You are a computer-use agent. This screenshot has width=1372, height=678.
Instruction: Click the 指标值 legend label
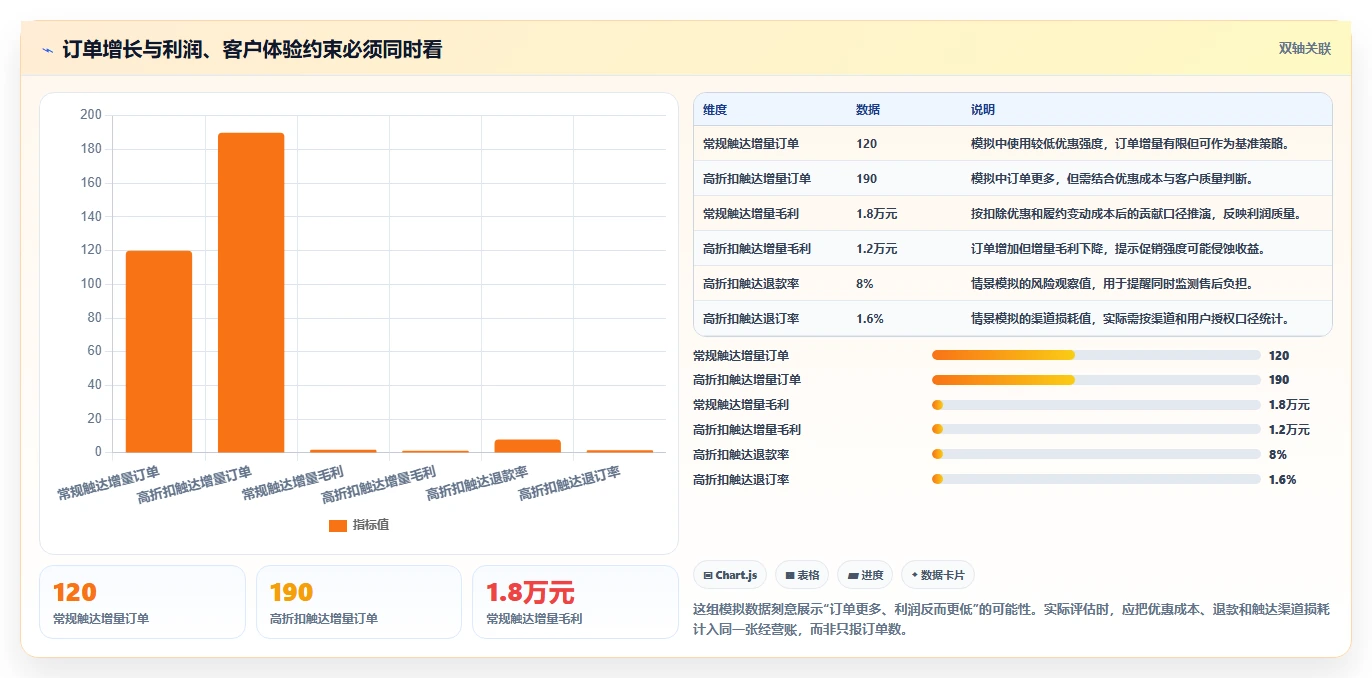point(371,525)
